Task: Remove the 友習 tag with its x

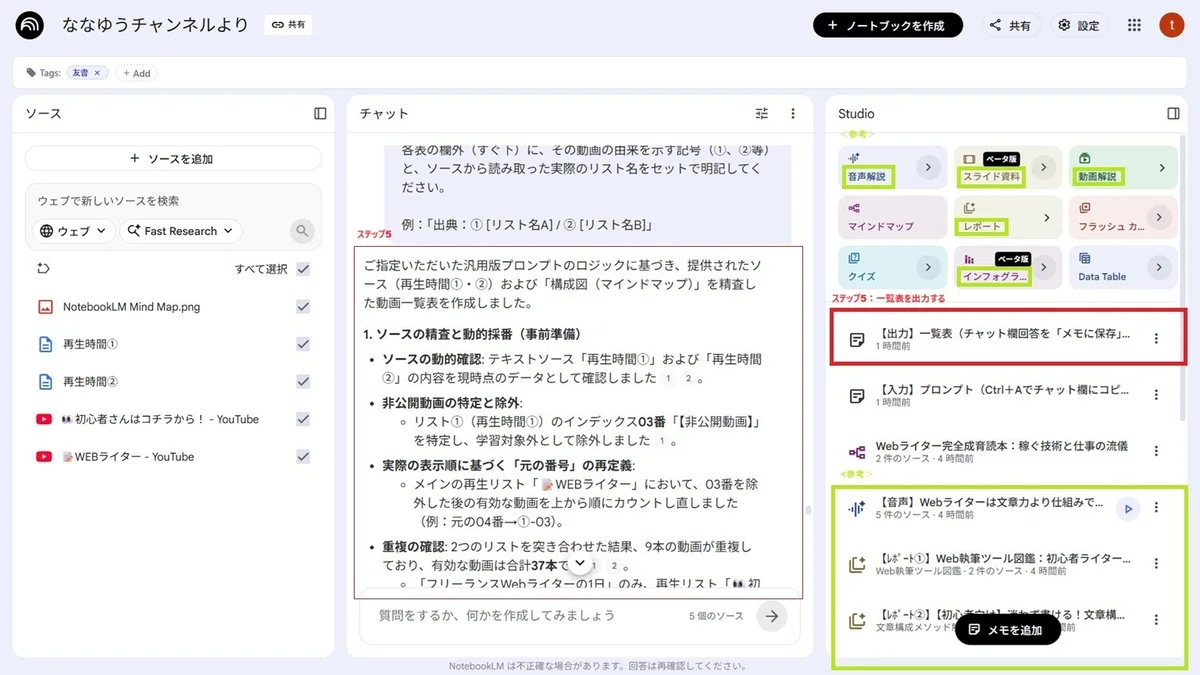Action: tap(98, 73)
